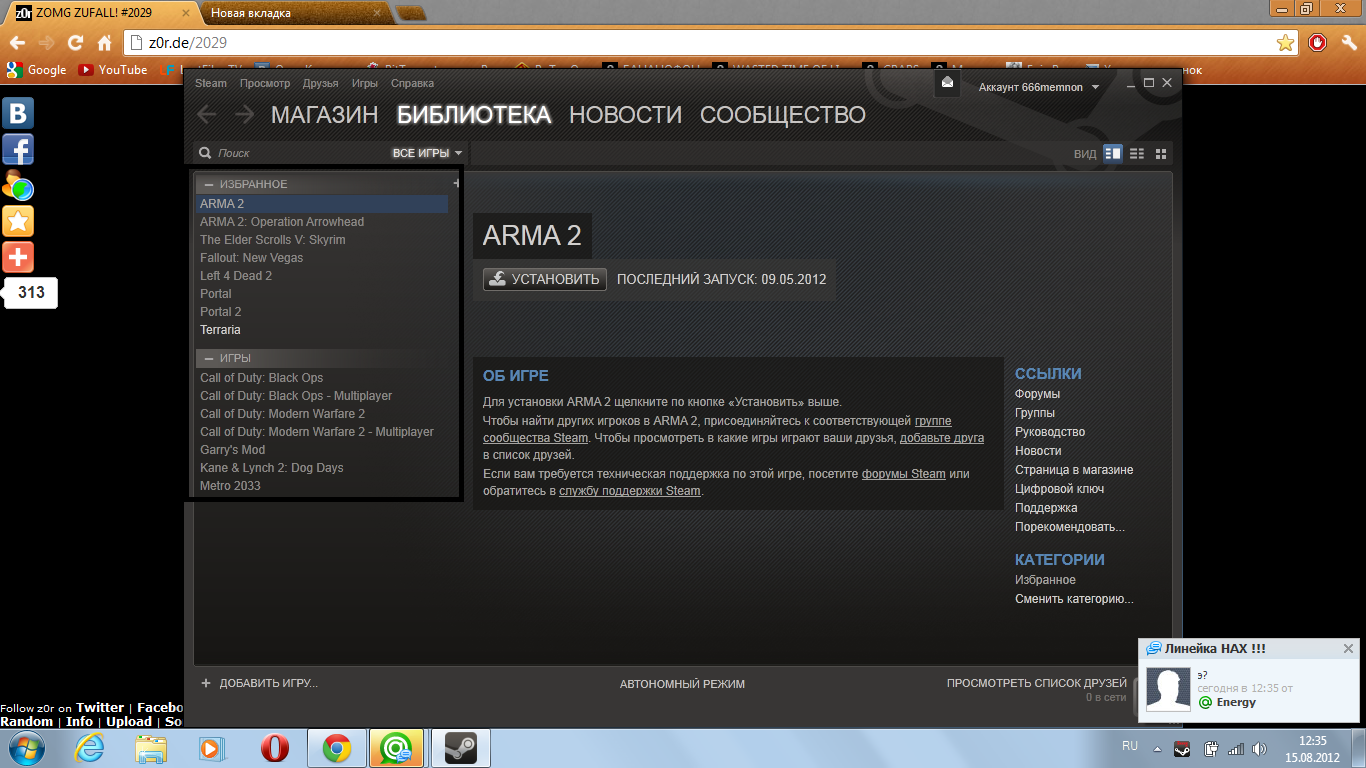Viewport: 1366px width, 768px height.
Task: Click Сменить категорию link
Action: coord(1074,599)
